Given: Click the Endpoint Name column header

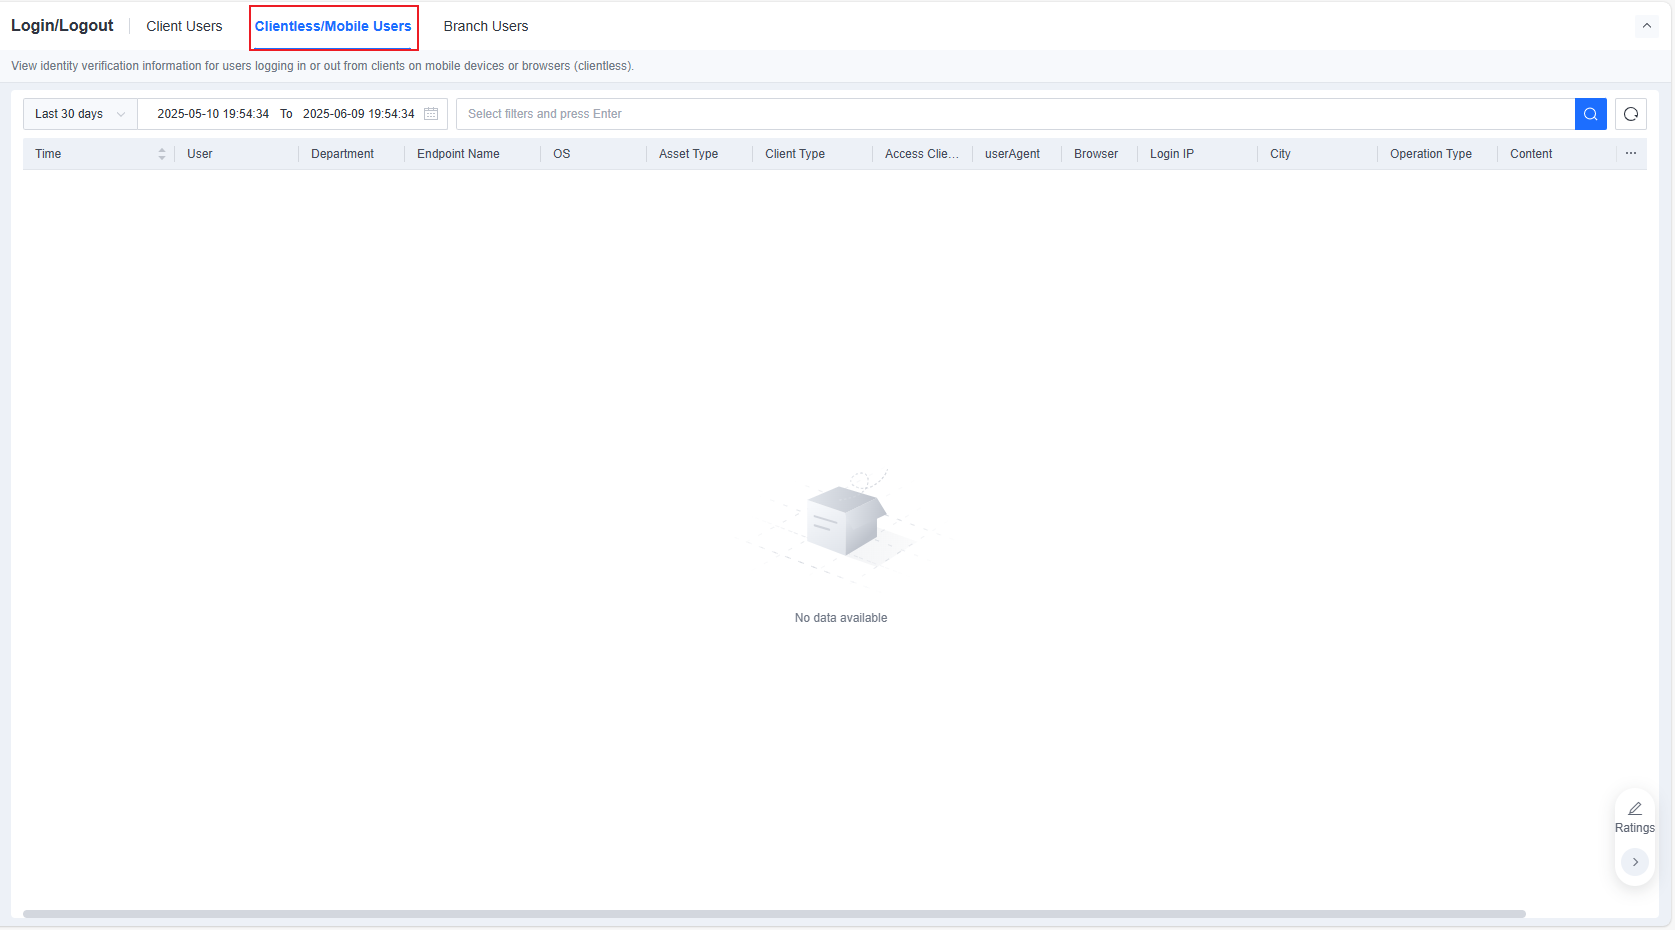Looking at the screenshot, I should (x=458, y=154).
